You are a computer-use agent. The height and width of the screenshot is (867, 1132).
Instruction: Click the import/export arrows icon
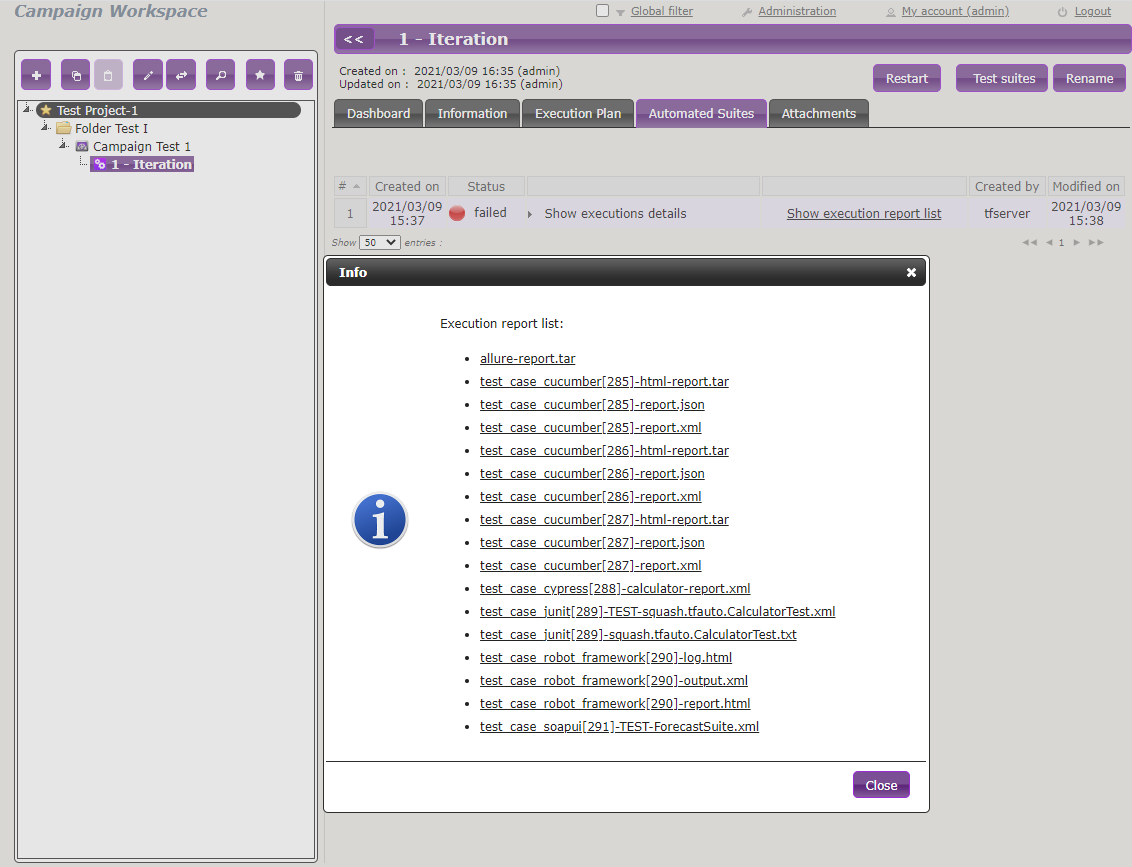(x=181, y=75)
